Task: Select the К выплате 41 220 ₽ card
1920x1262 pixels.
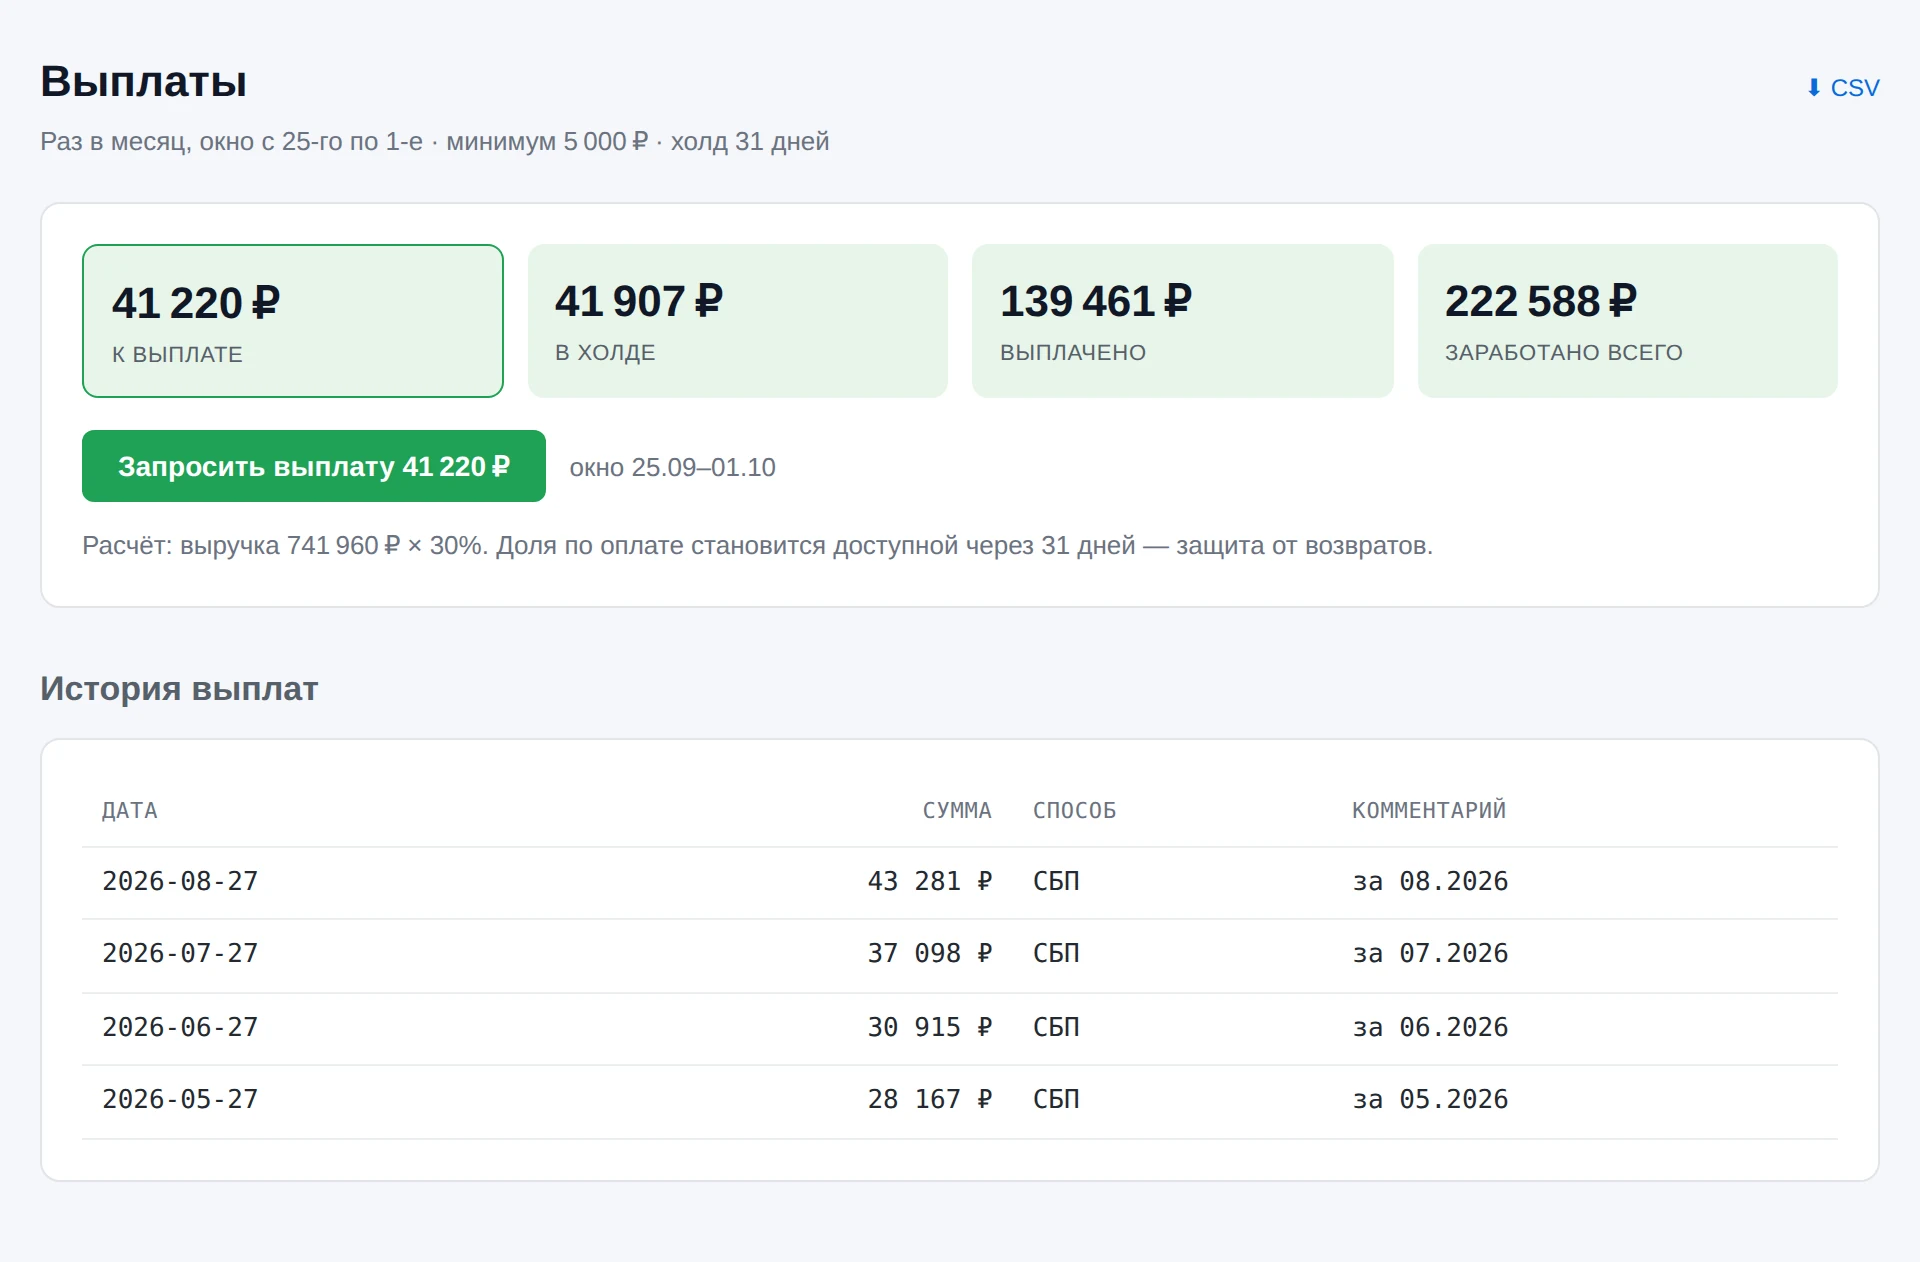Action: tap(293, 321)
